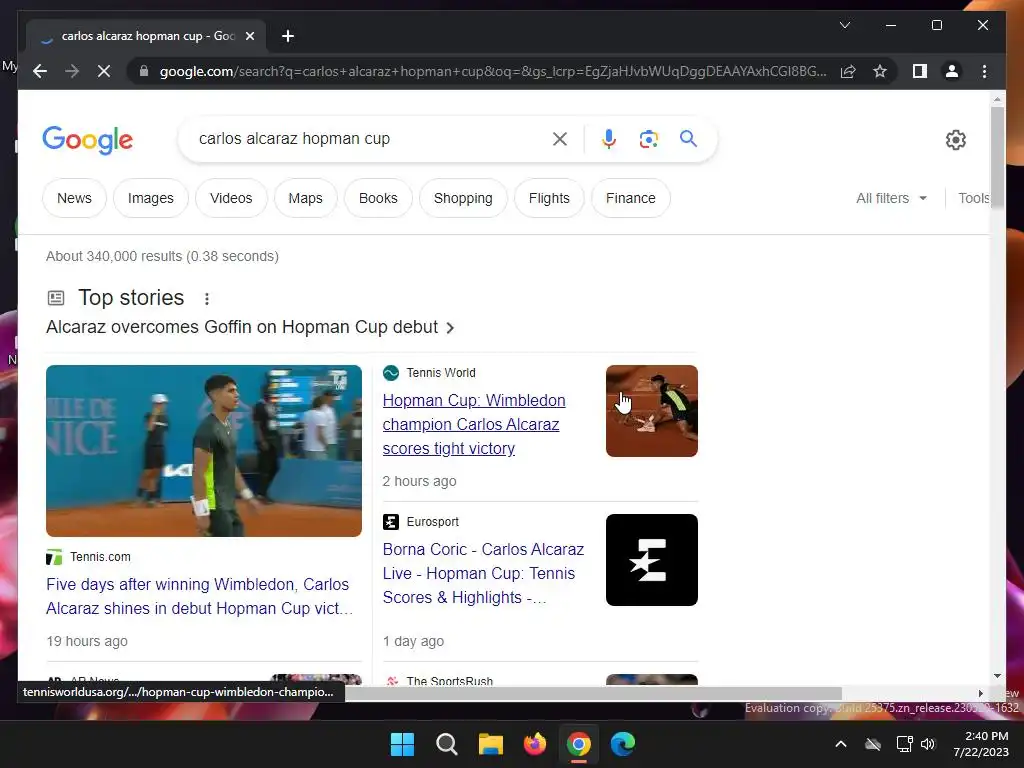Open clock and date panel
1024x768 pixels.
coord(982,744)
